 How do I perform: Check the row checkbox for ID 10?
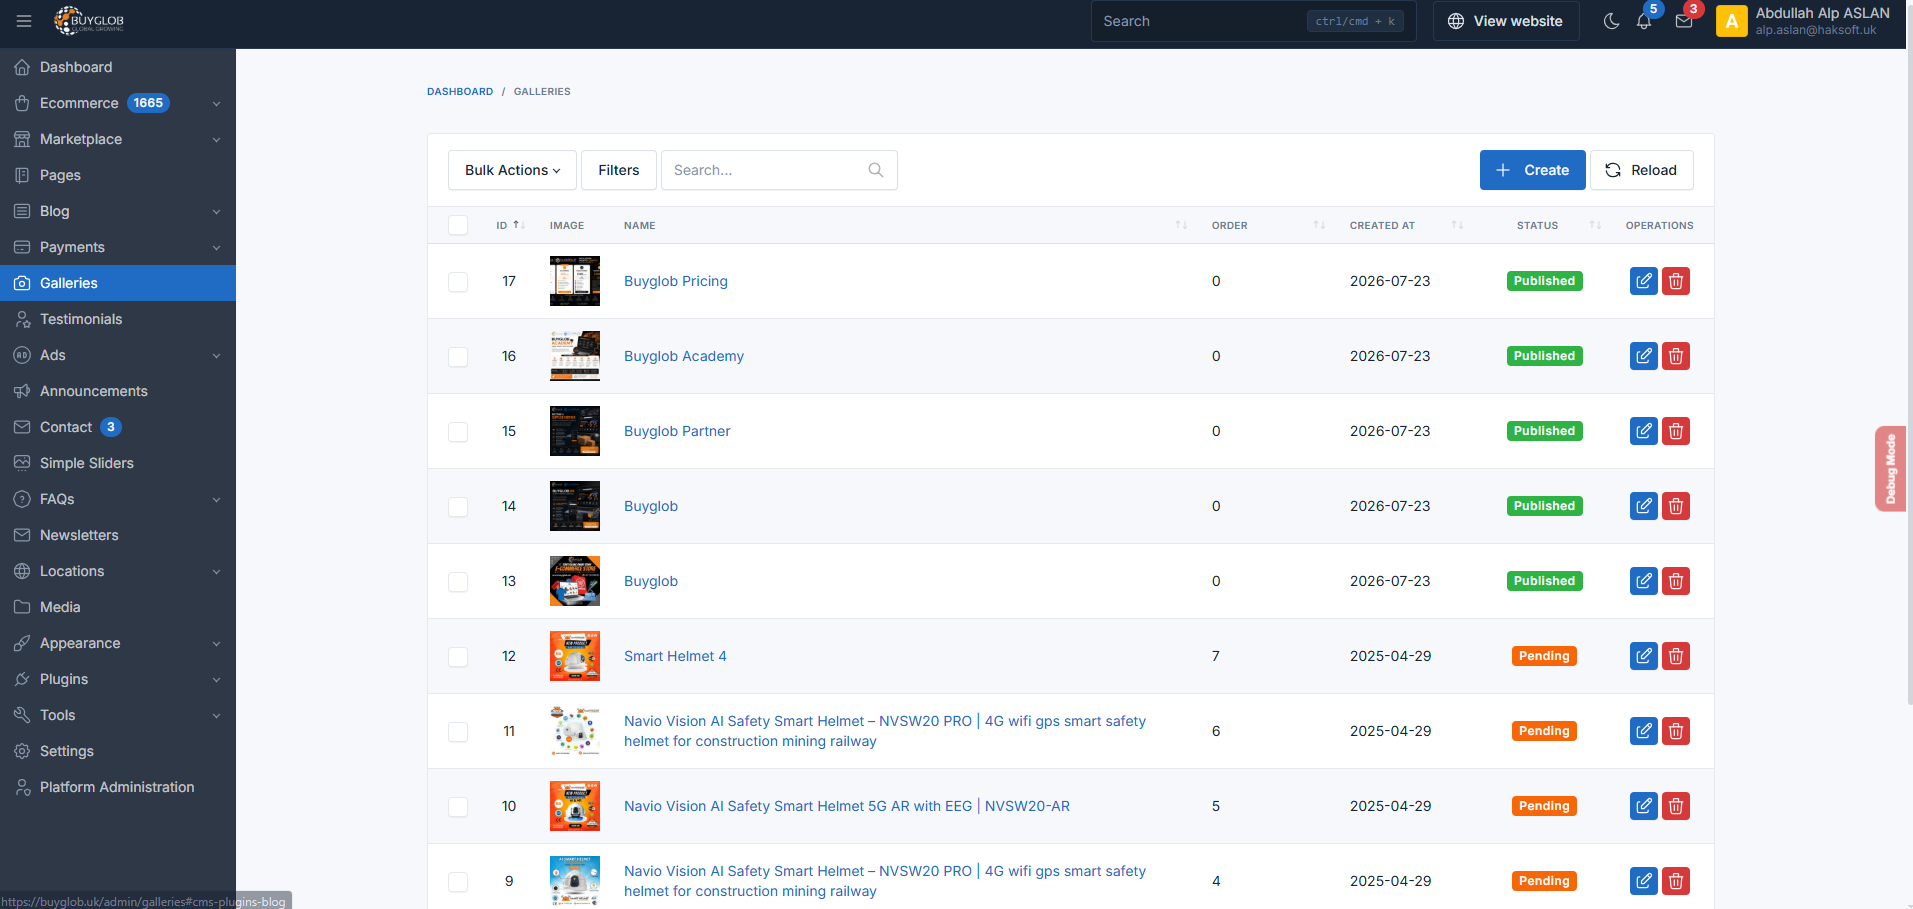pyautogui.click(x=458, y=807)
